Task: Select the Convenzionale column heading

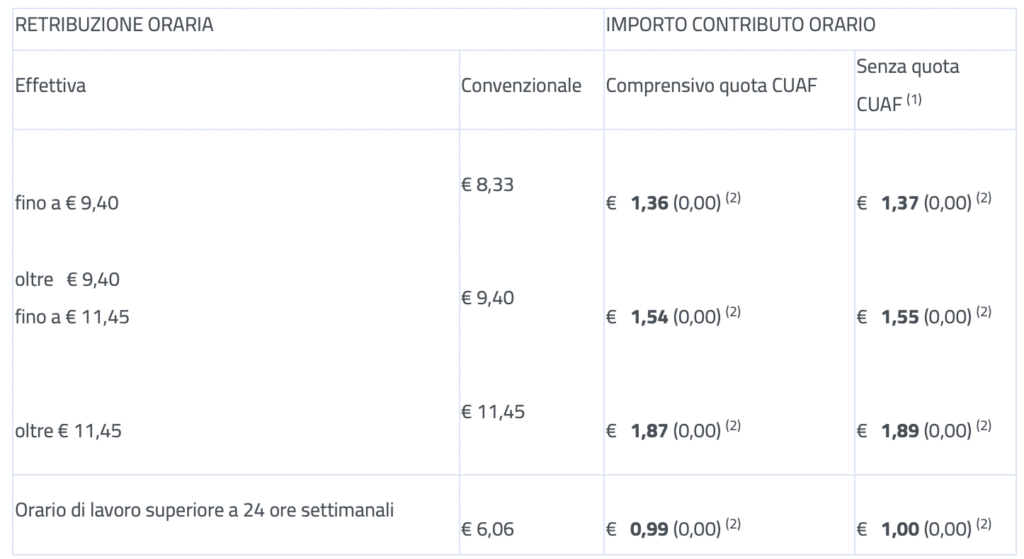Action: [x=521, y=86]
